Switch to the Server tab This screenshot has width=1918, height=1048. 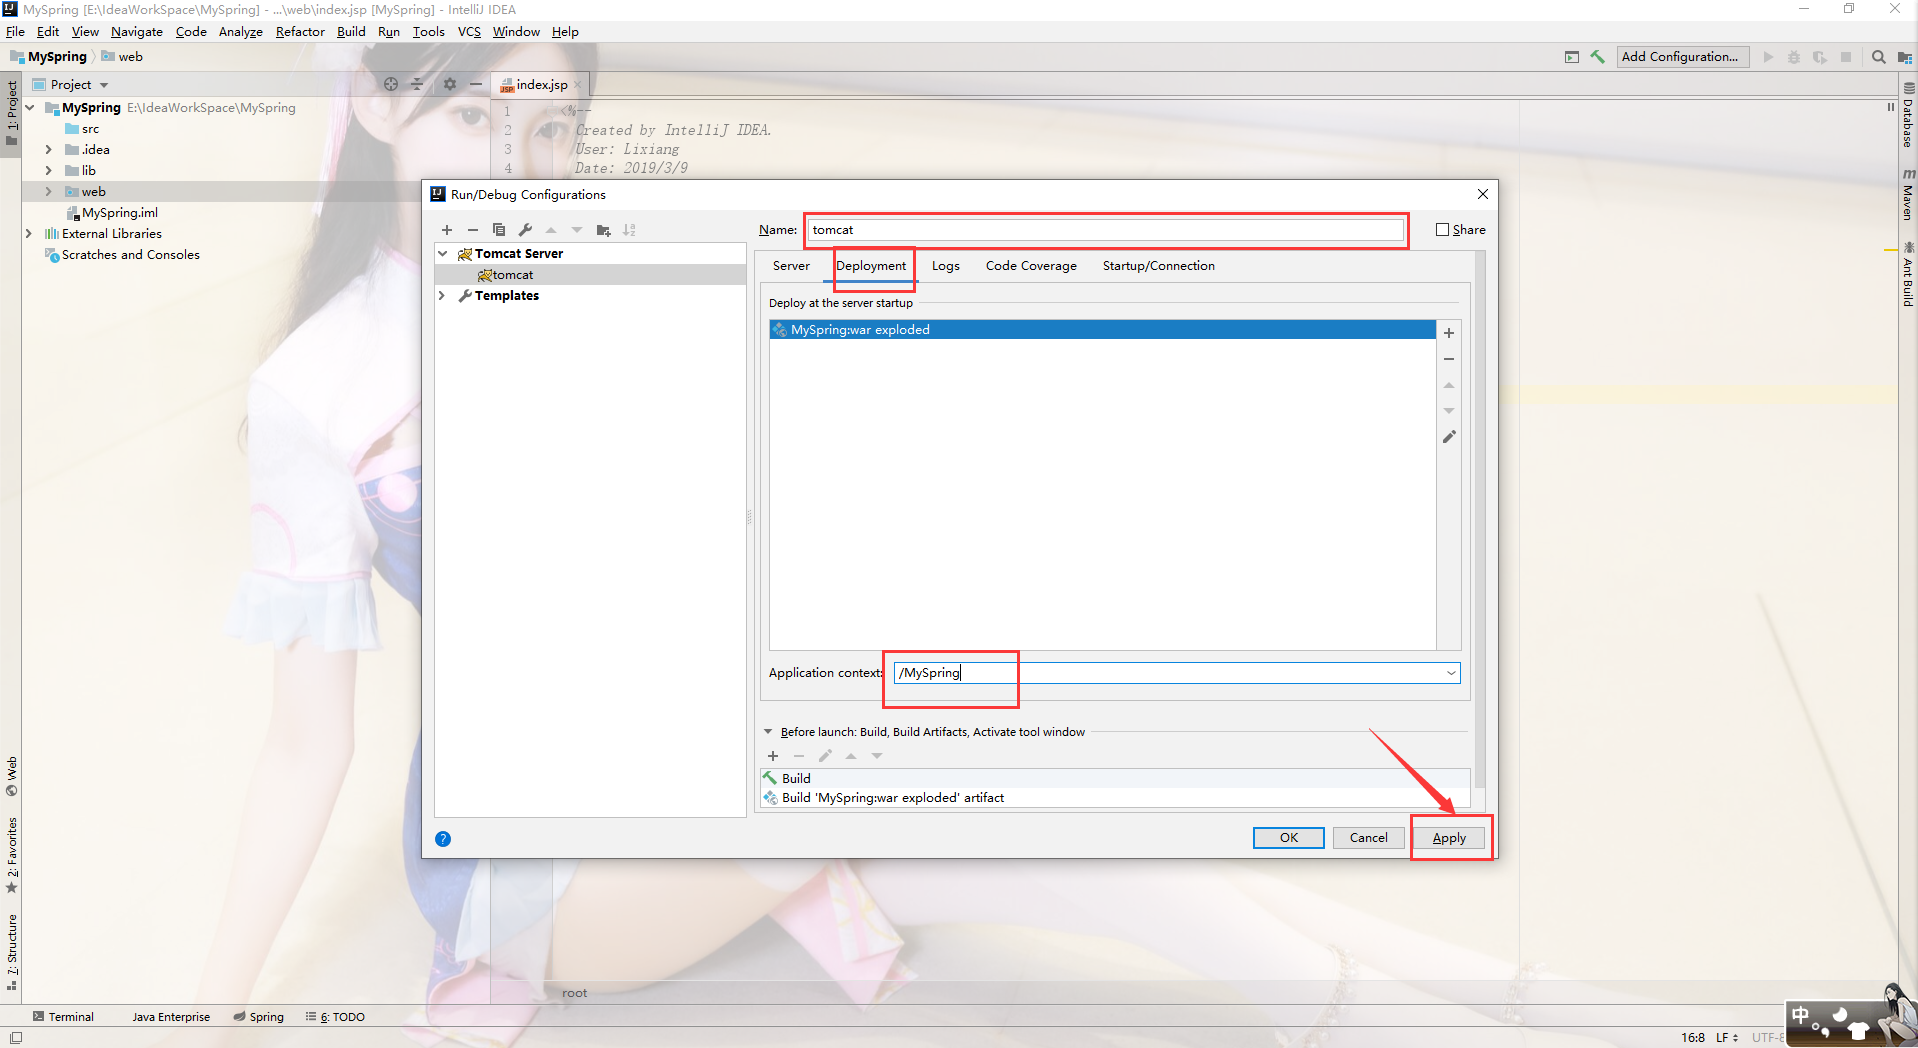tap(791, 266)
